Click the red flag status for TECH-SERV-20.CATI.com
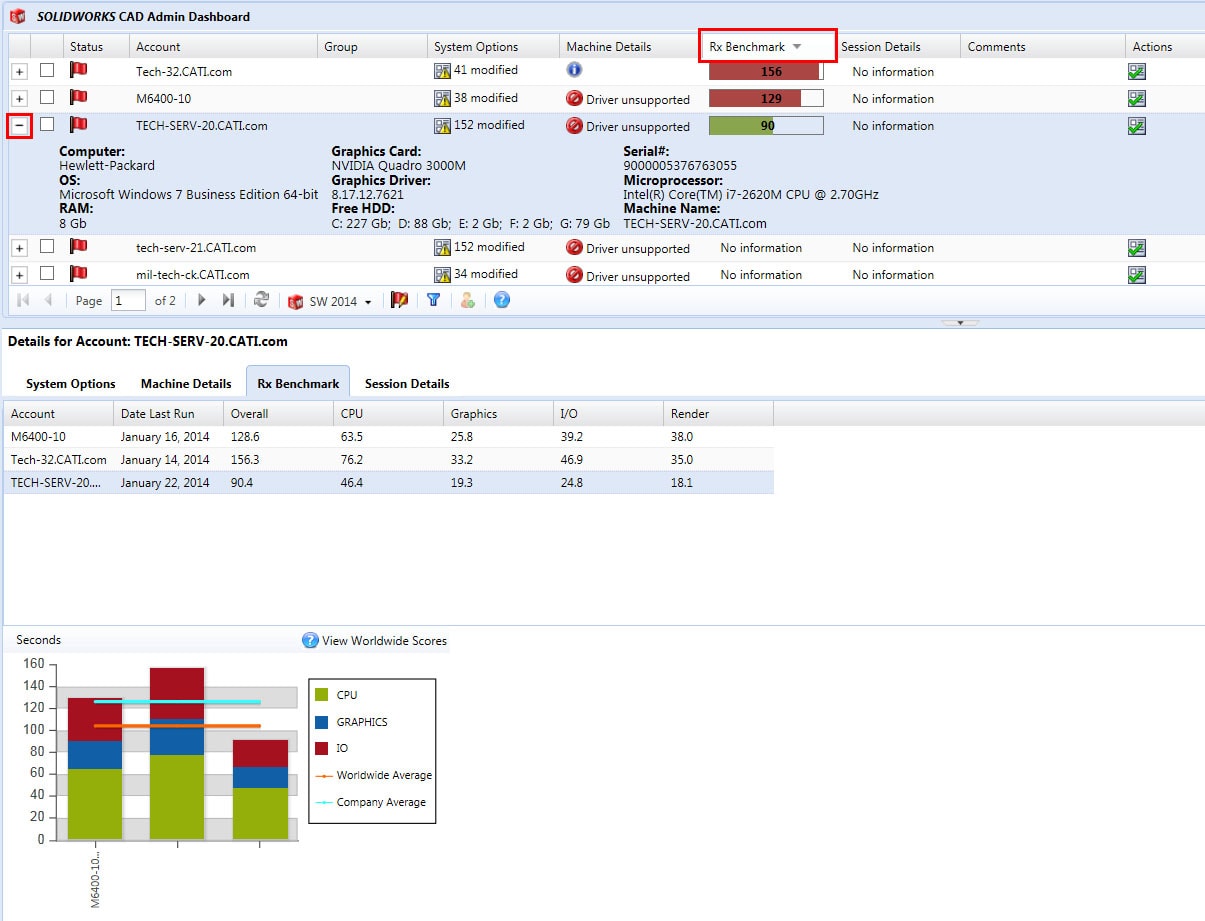 coord(78,124)
